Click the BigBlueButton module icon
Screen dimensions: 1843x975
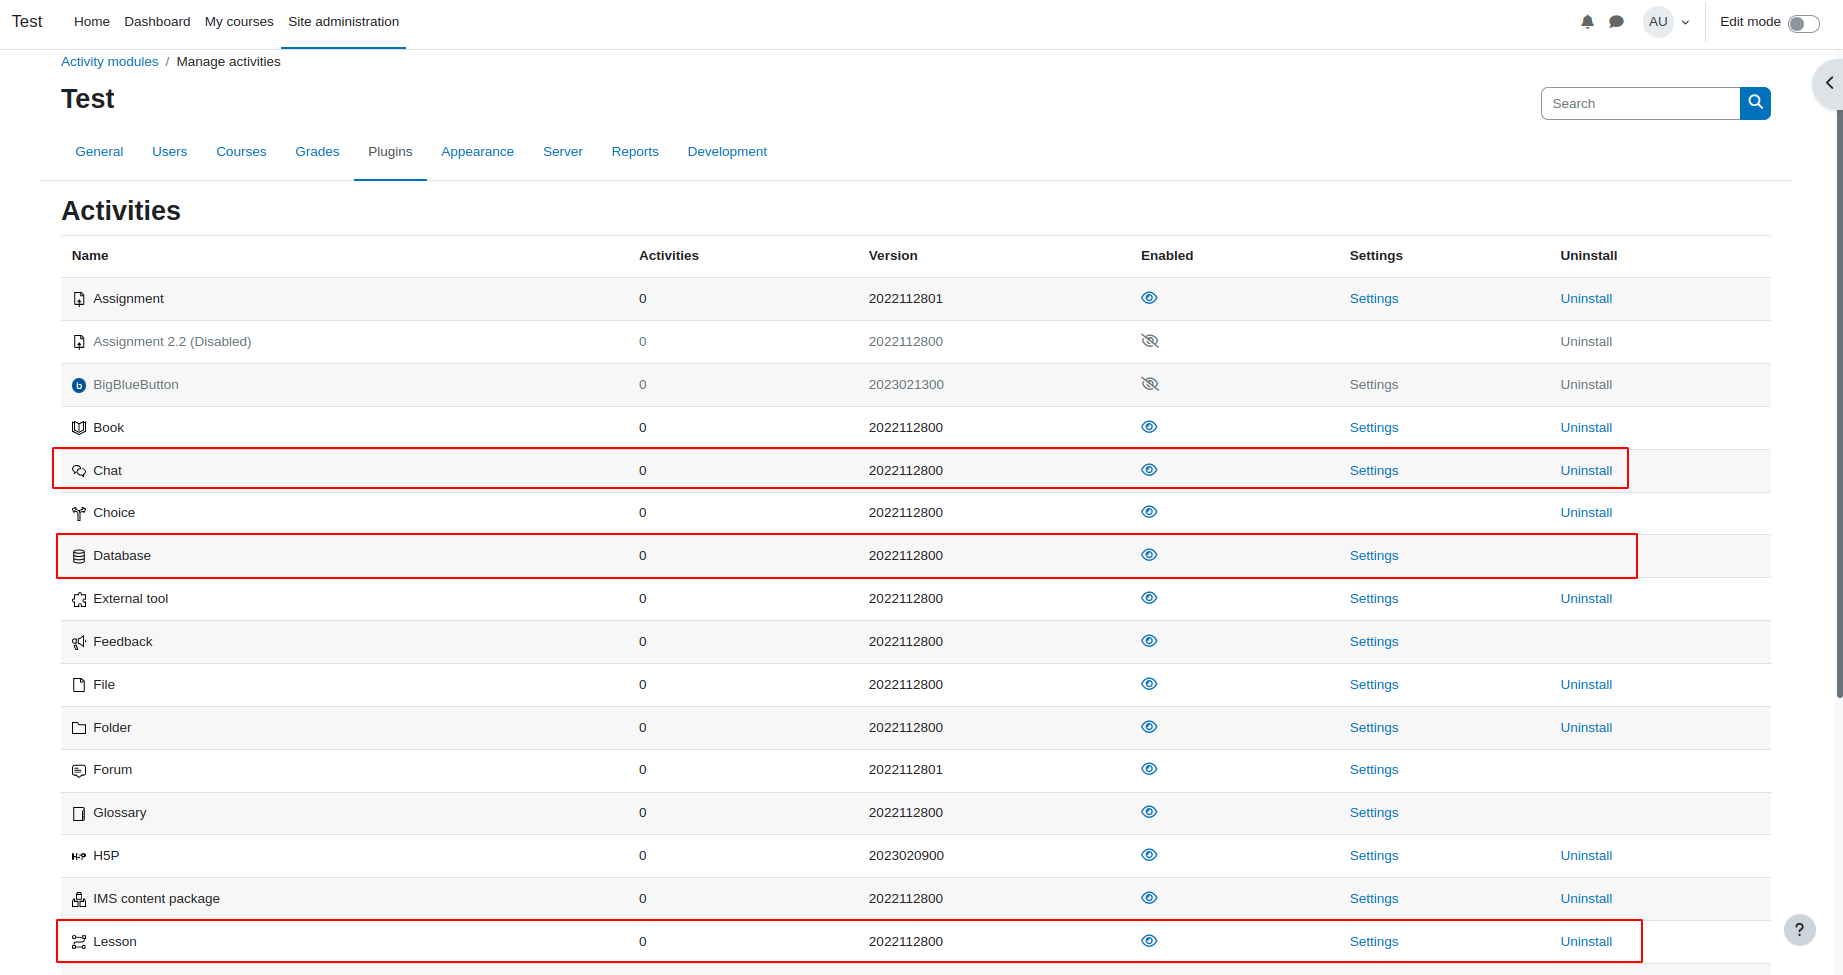pyautogui.click(x=79, y=385)
